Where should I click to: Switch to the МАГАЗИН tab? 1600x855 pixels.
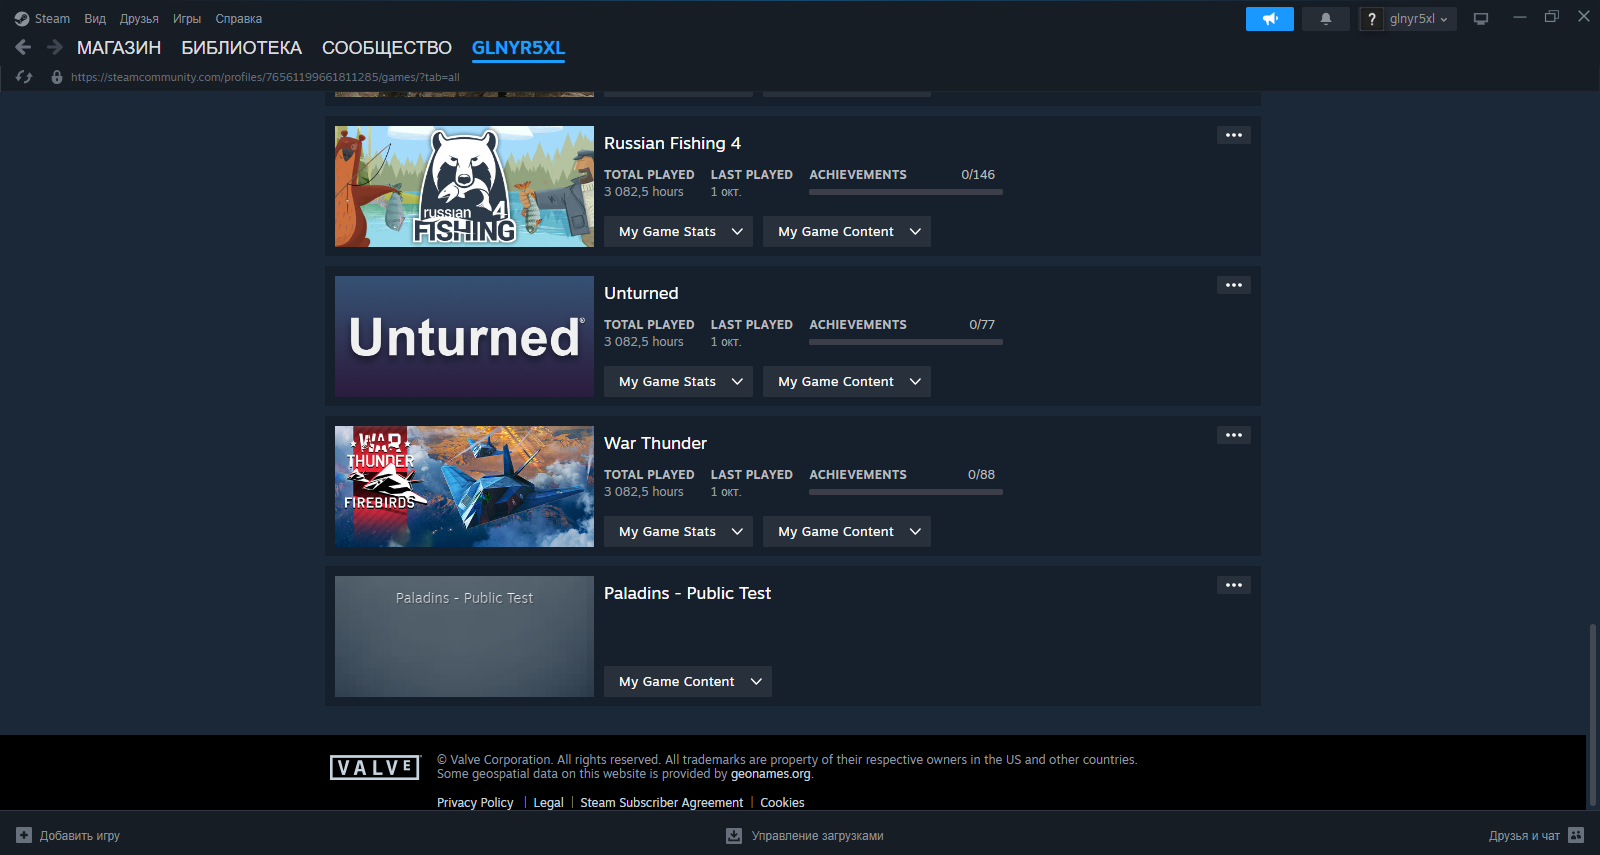coord(119,48)
